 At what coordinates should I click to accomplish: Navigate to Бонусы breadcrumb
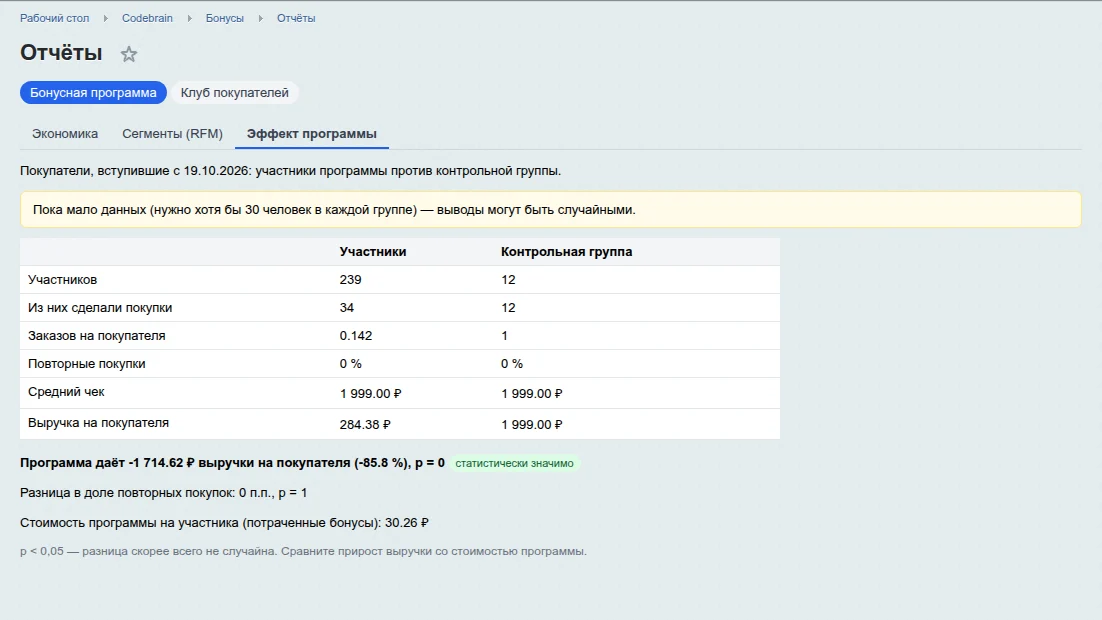click(x=225, y=18)
